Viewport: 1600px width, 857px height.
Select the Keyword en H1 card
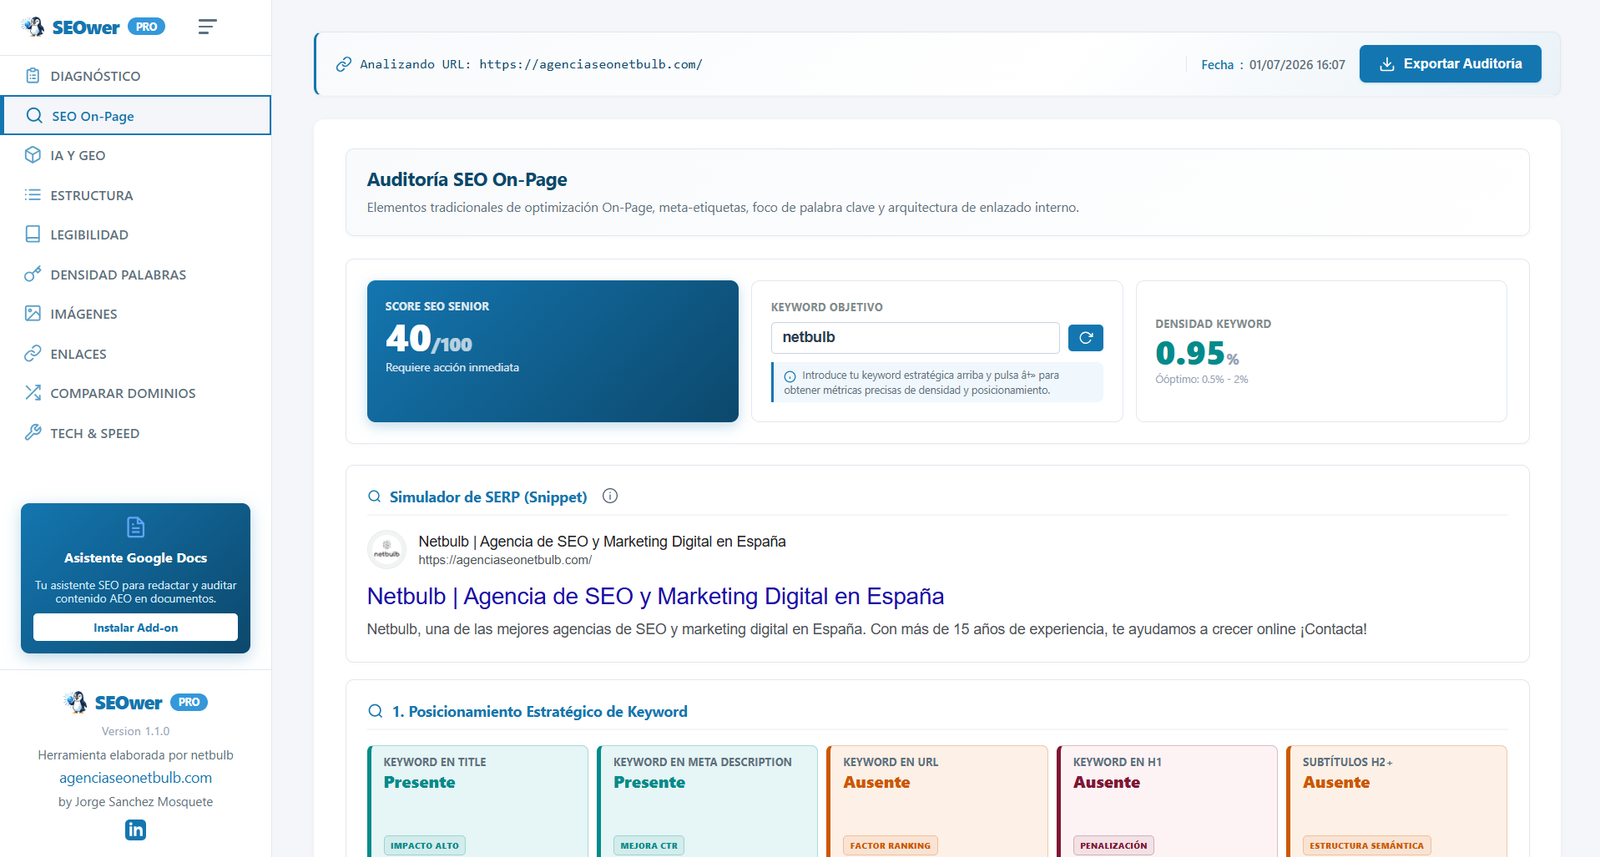point(1167,801)
